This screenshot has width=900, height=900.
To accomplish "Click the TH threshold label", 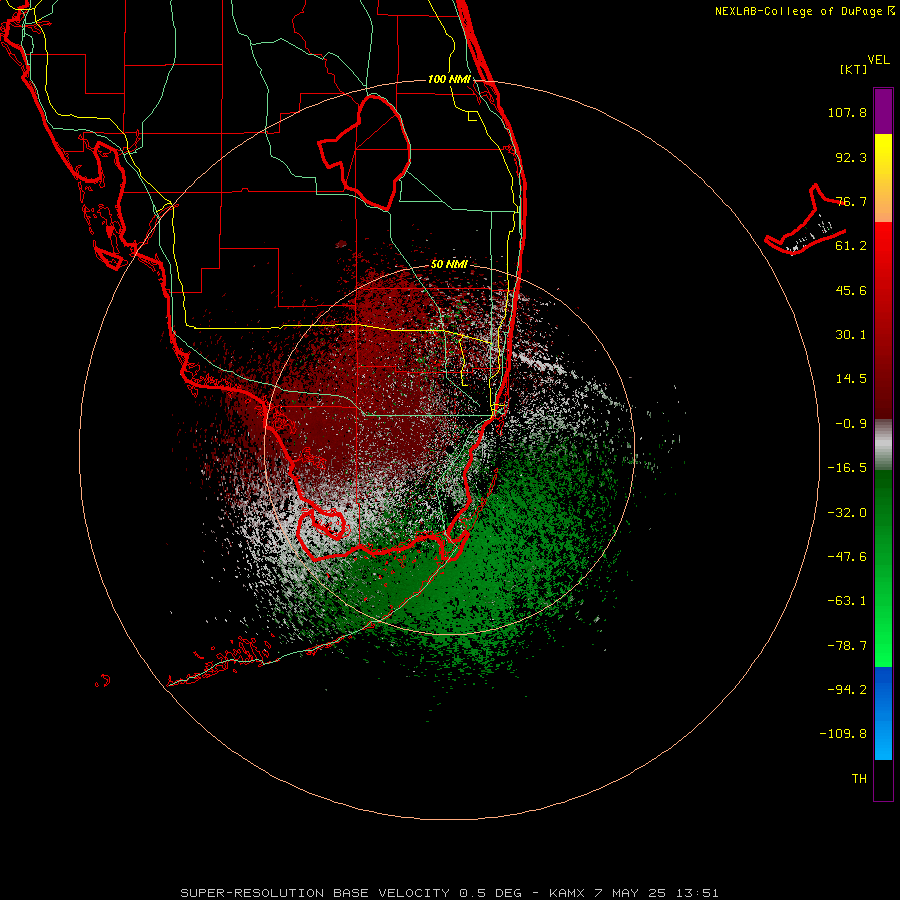I will point(859,779).
